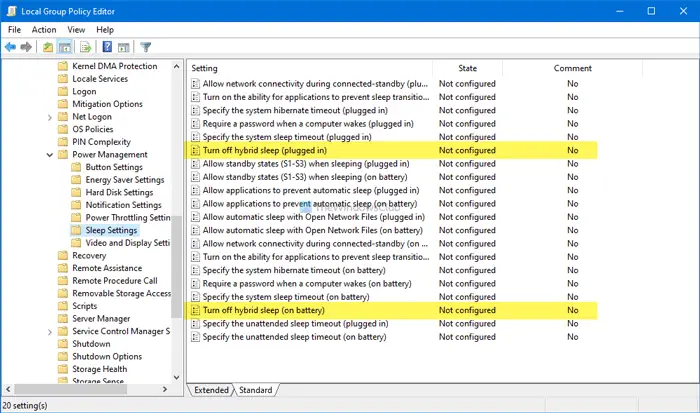Click the Show/Hide action pane icon

124,46
